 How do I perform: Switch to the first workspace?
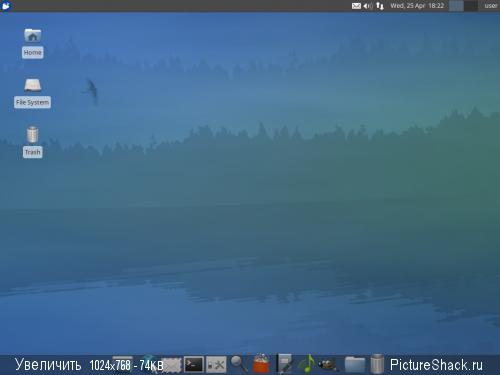click(x=456, y=6)
